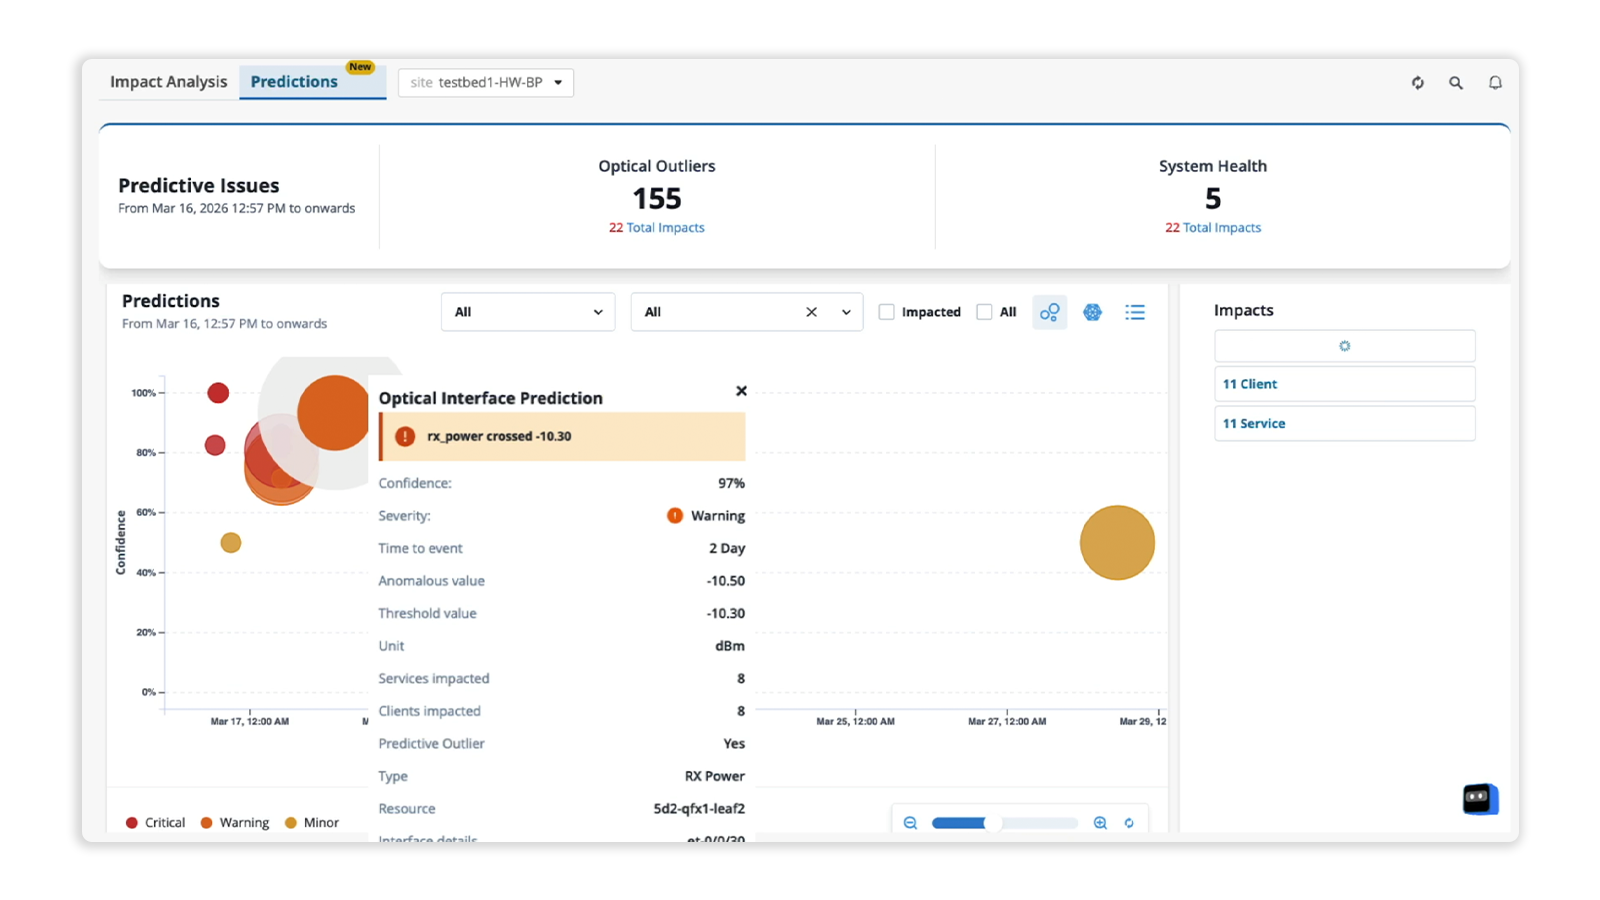This screenshot has height=900, width=1600.
Task: Click the Resource value 5d2-qfx1-leaf2
Action: (x=699, y=809)
